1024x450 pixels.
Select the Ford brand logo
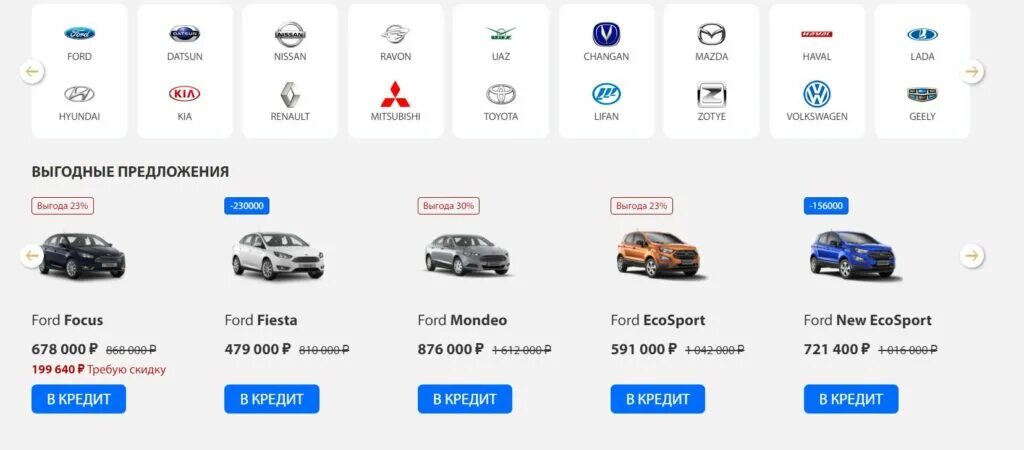pos(79,33)
